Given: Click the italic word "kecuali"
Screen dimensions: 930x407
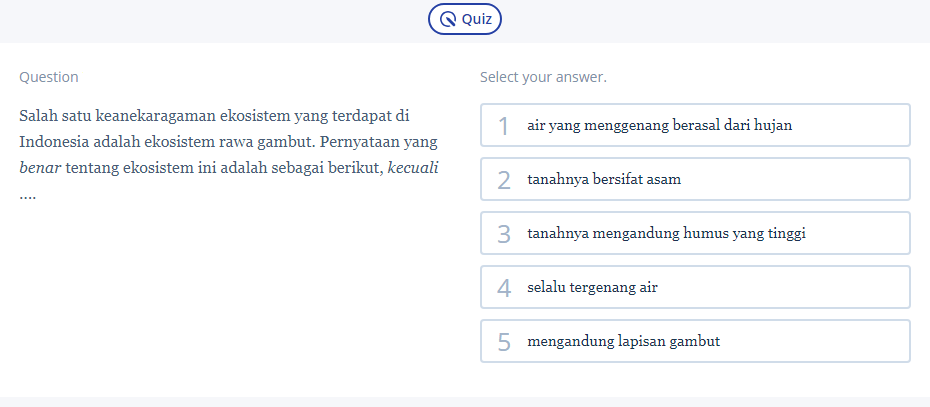Looking at the screenshot, I should 413,166.
